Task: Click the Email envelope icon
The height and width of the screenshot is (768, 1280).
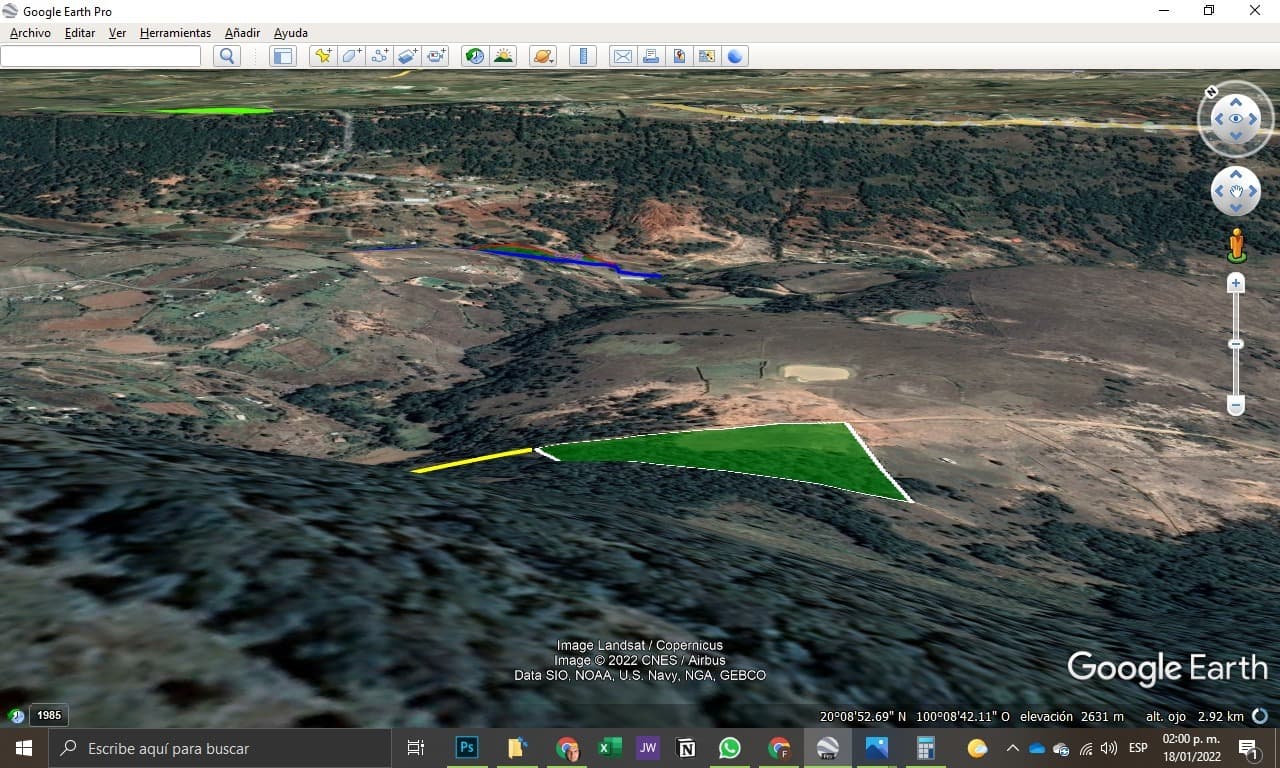Action: click(623, 56)
